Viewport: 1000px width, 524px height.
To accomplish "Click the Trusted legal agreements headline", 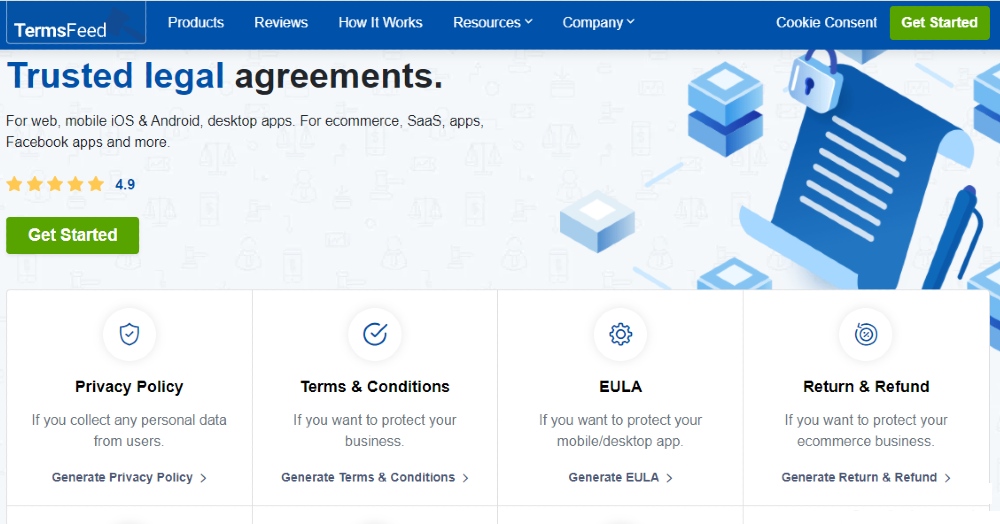I will pyautogui.click(x=224, y=76).
